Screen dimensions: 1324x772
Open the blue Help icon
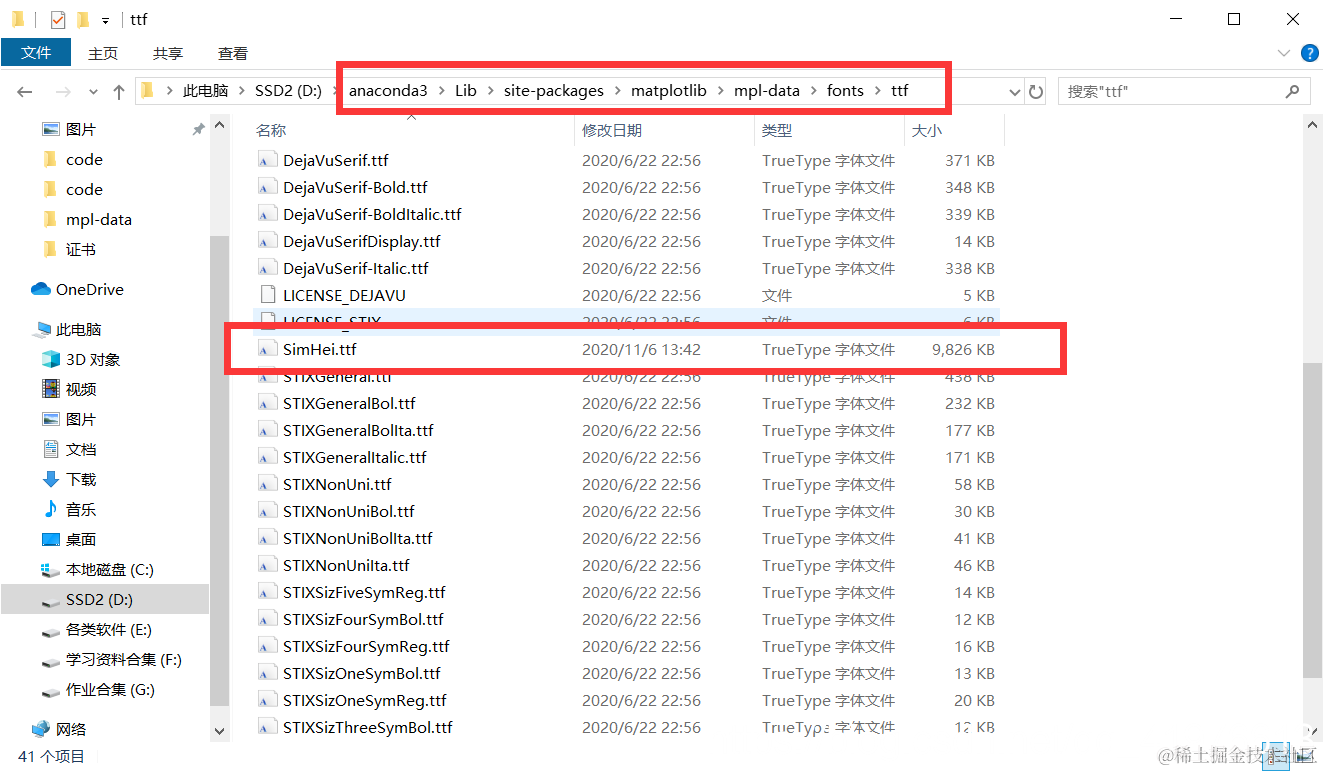pos(1309,53)
